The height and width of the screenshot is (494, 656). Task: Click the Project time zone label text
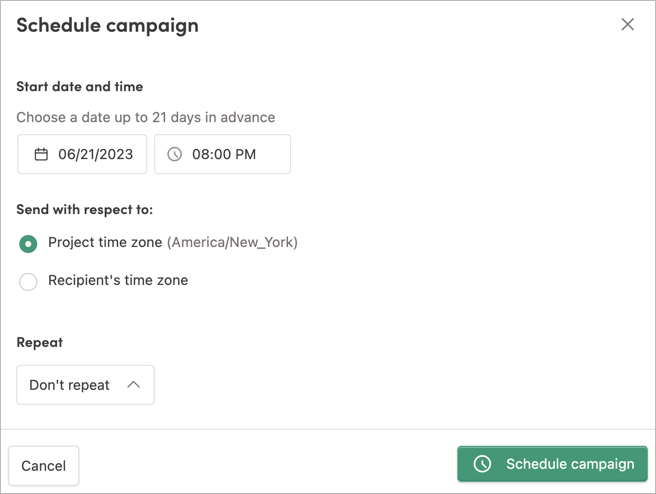click(x=105, y=242)
